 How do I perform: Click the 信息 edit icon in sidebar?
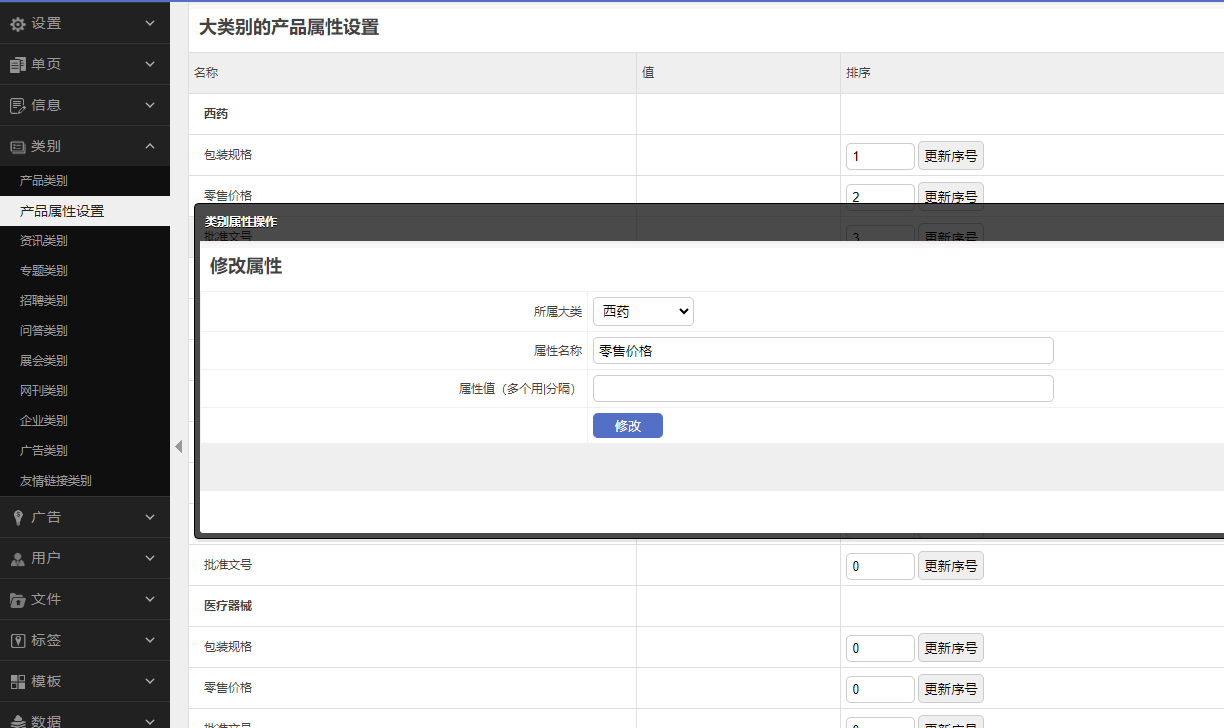[x=17, y=105]
